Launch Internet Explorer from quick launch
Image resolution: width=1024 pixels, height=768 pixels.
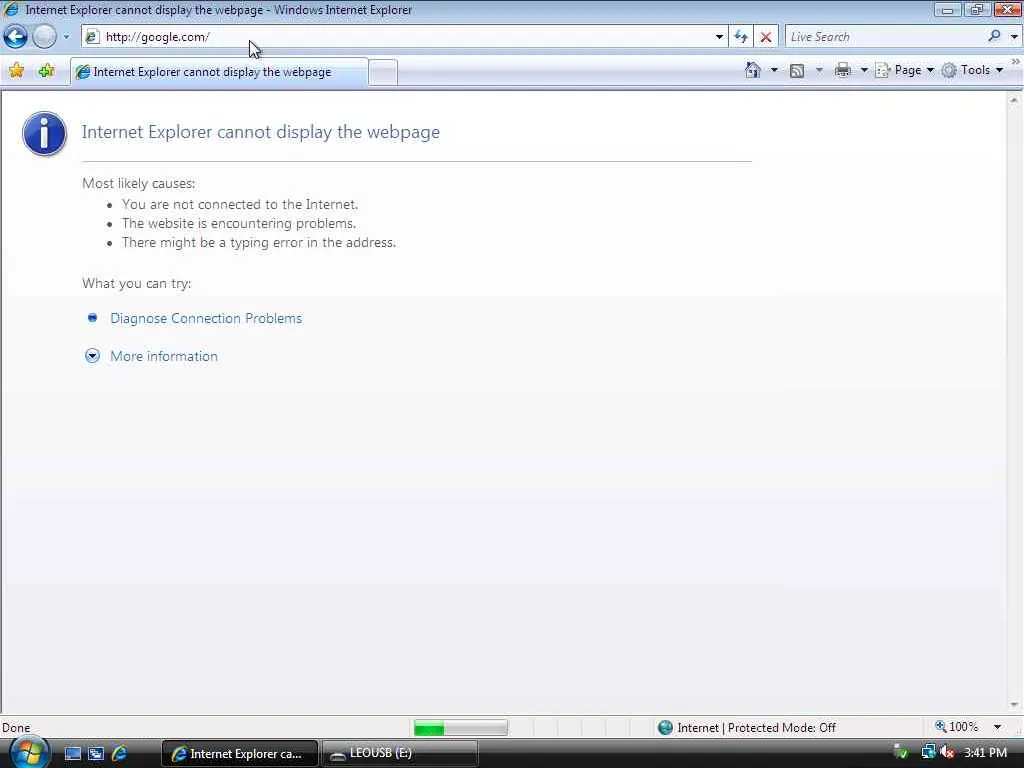pyautogui.click(x=119, y=754)
